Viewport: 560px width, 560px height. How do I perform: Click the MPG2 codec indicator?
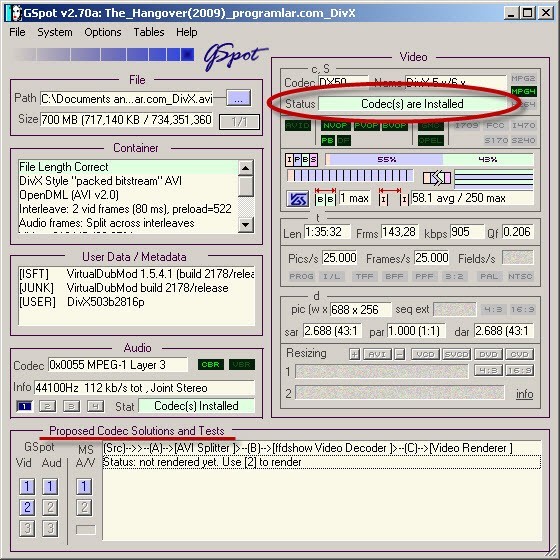coord(523,78)
